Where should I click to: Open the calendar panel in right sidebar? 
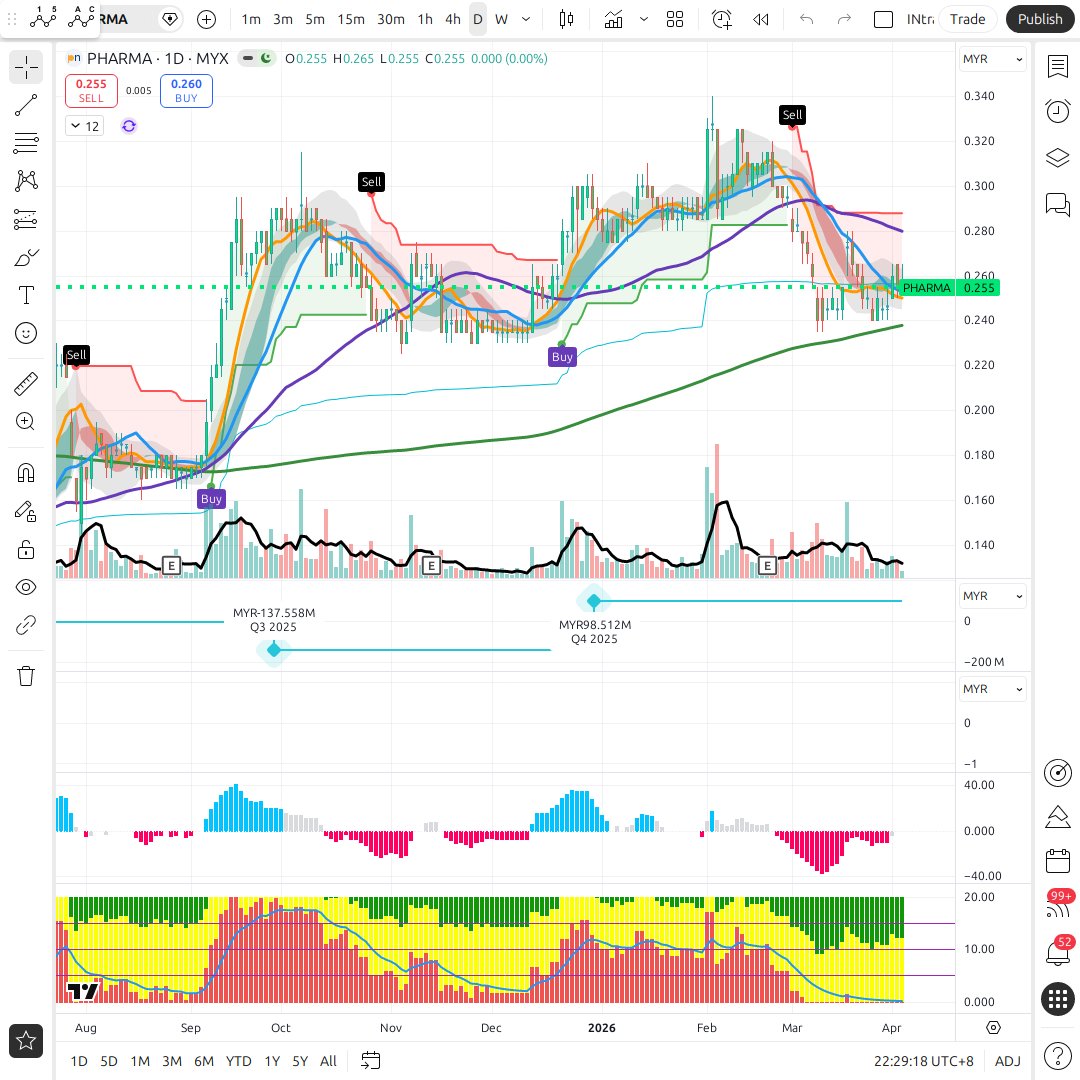click(x=1057, y=861)
